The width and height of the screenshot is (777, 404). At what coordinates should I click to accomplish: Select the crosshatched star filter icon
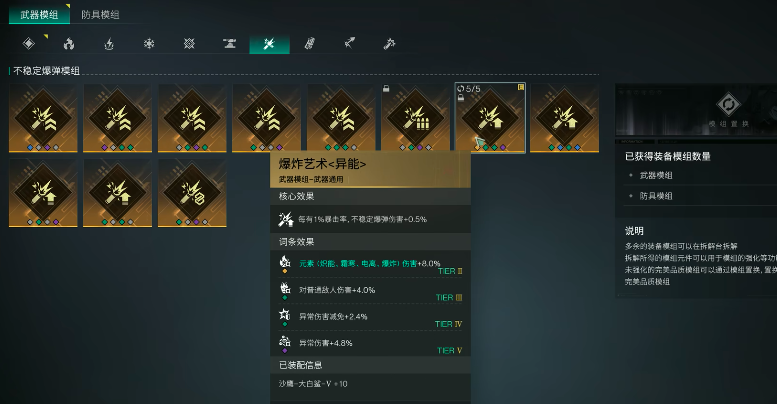point(189,44)
